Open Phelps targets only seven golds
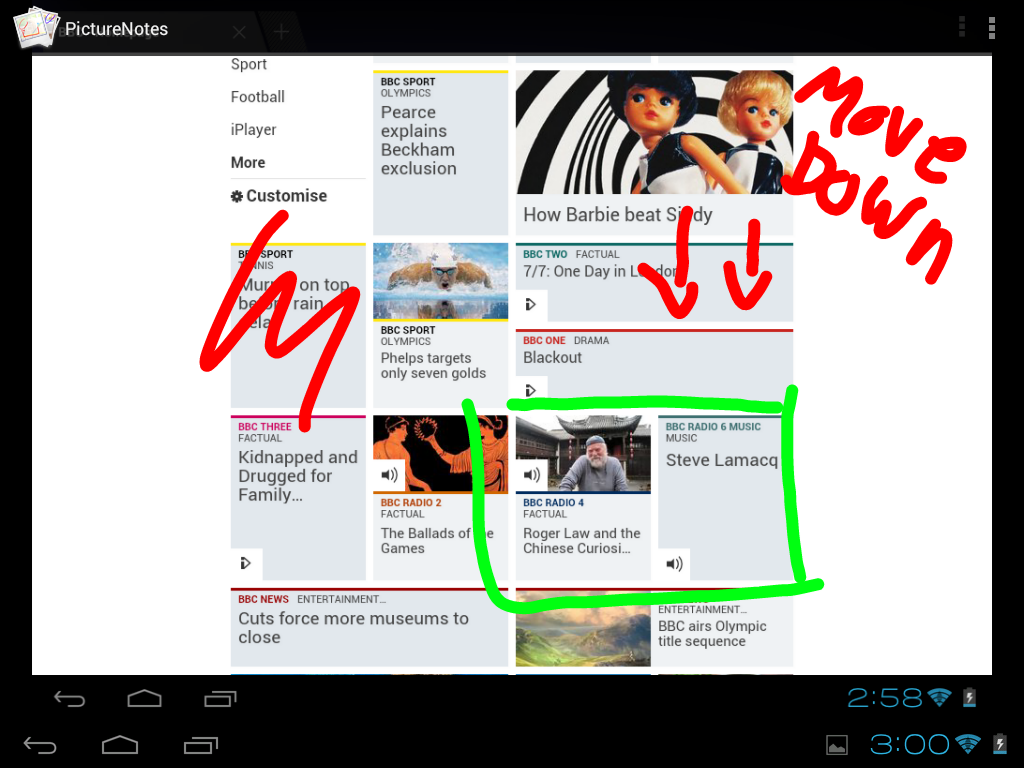 point(434,366)
